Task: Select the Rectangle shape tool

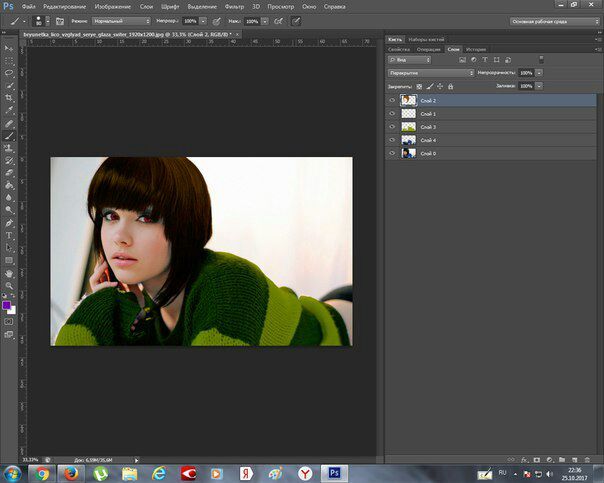Action: 8,260
